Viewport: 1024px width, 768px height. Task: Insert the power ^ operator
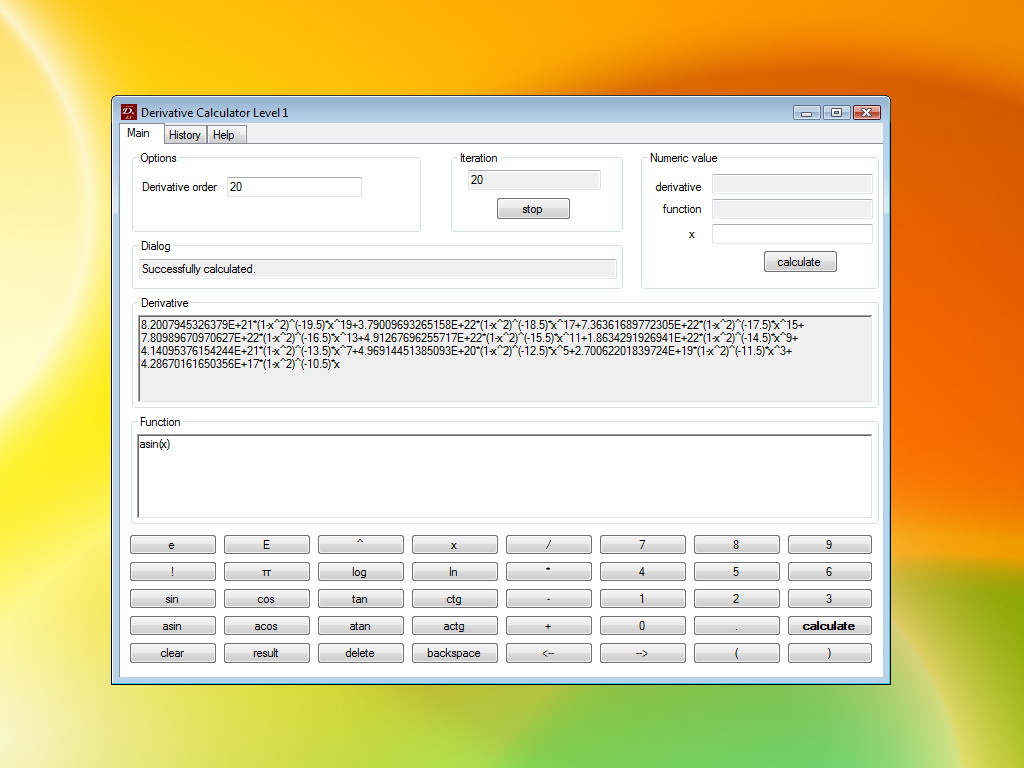point(360,545)
